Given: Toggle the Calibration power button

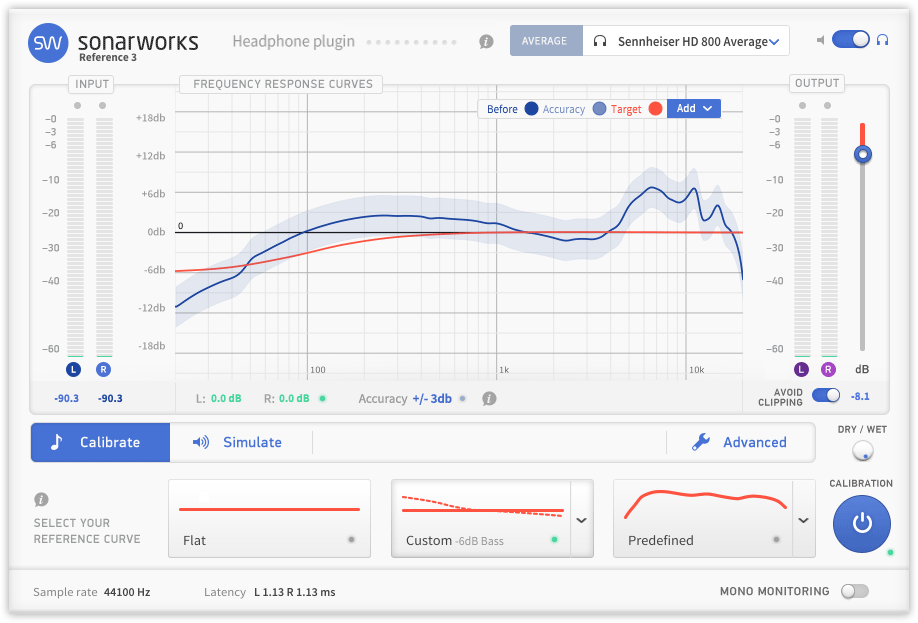Looking at the screenshot, I should 862,523.
